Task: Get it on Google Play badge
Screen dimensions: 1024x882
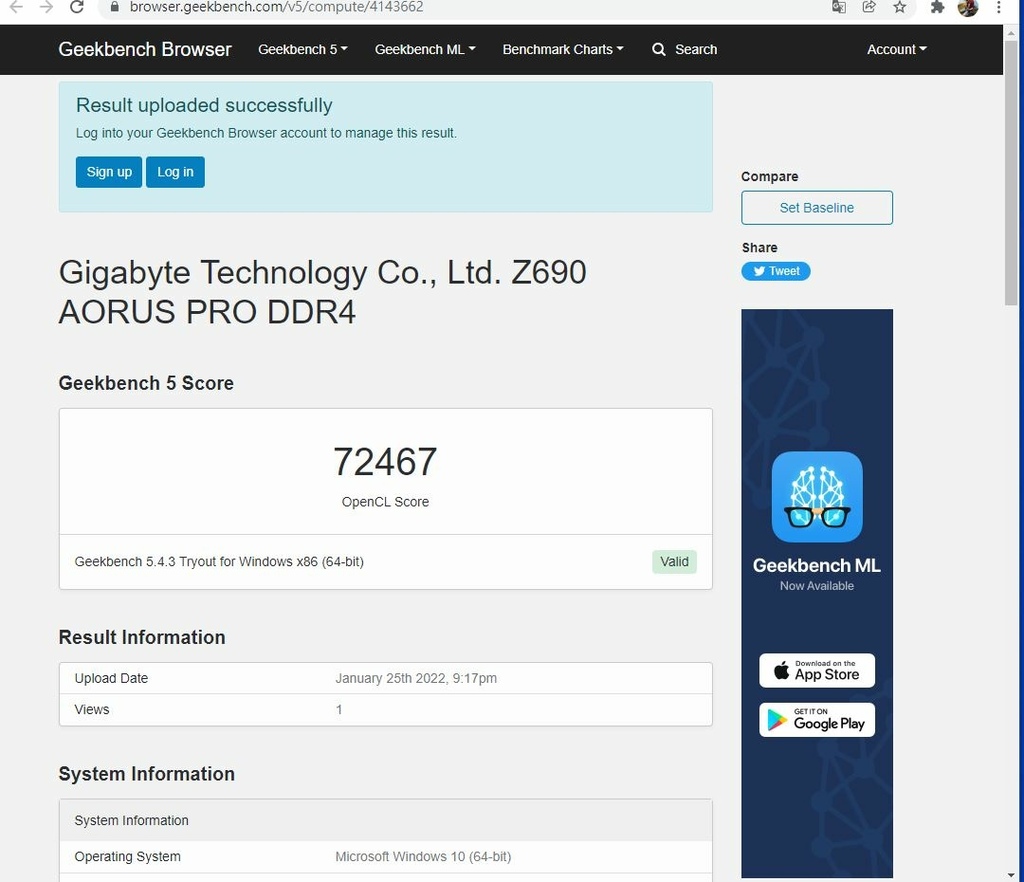Action: (817, 720)
